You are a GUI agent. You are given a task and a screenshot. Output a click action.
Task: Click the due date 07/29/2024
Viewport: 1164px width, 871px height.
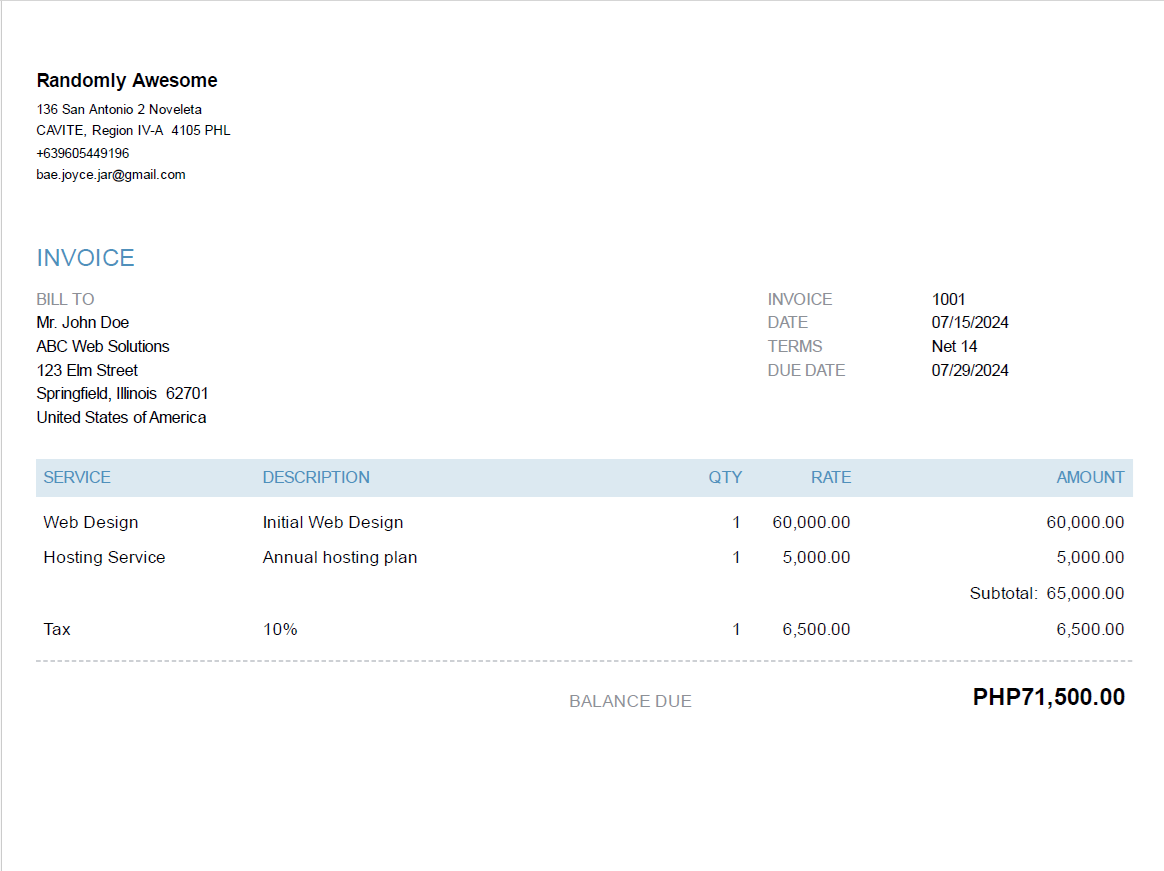tap(970, 370)
